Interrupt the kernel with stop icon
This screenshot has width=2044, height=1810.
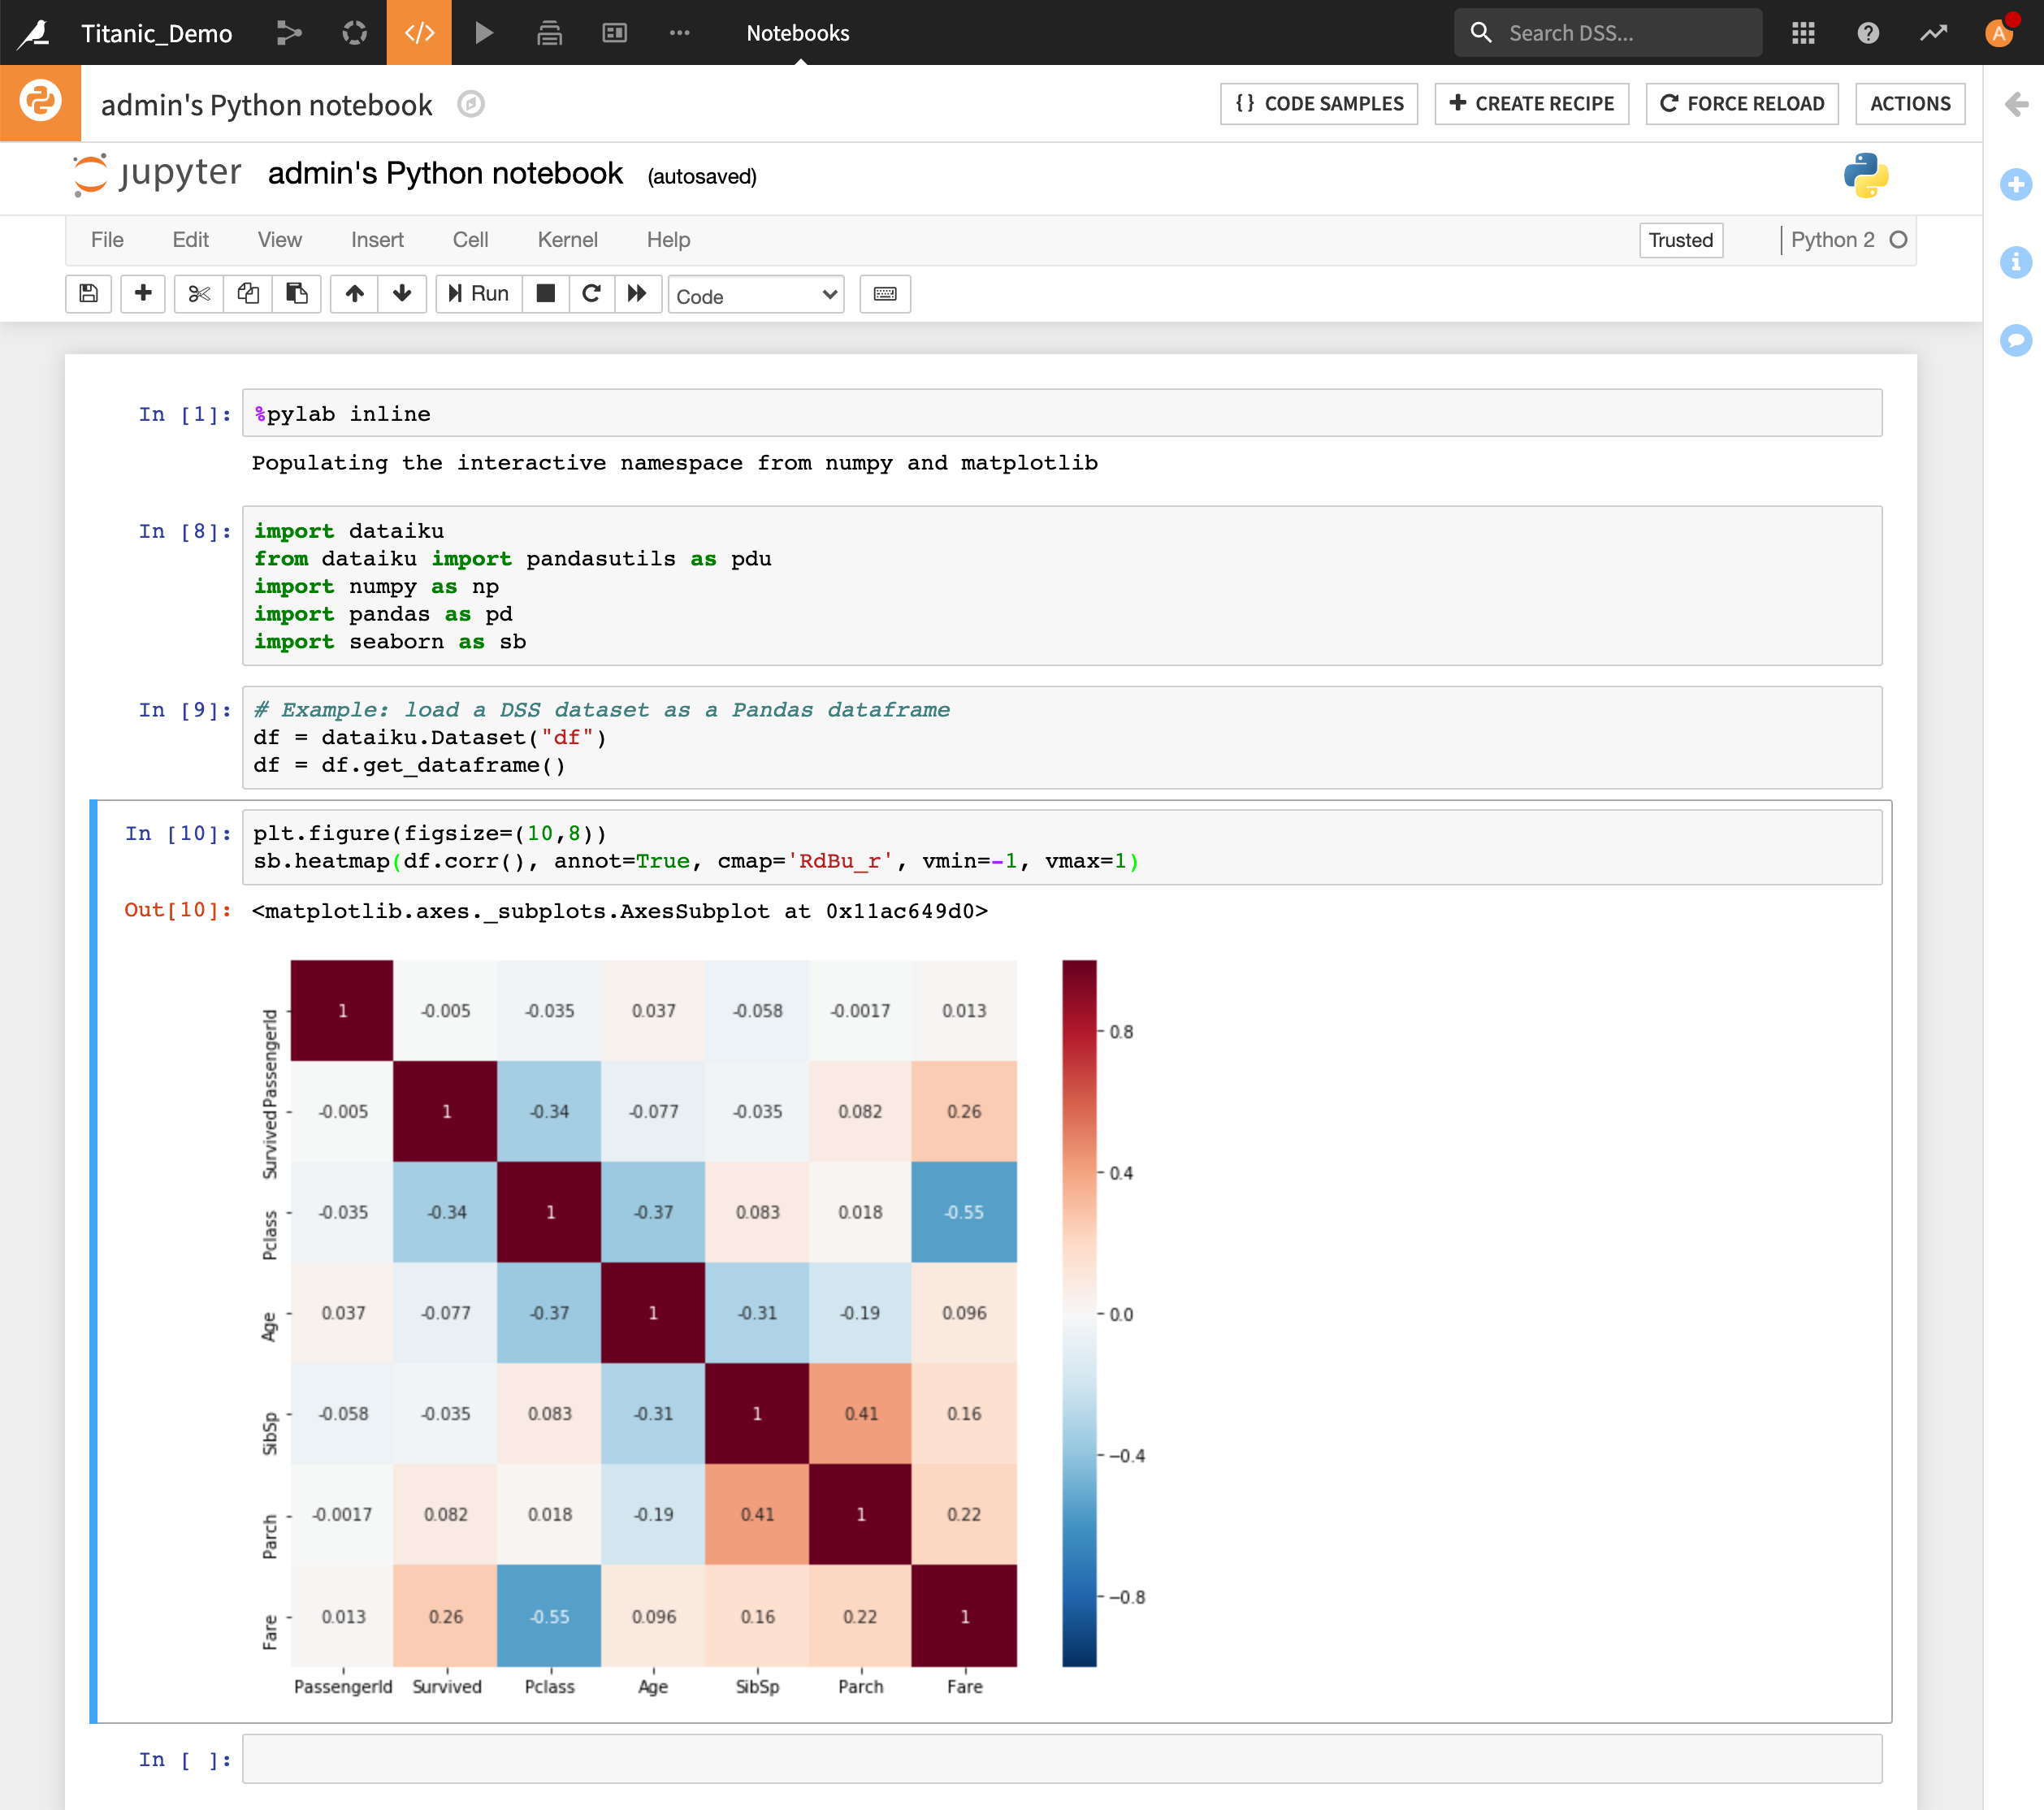pos(545,294)
